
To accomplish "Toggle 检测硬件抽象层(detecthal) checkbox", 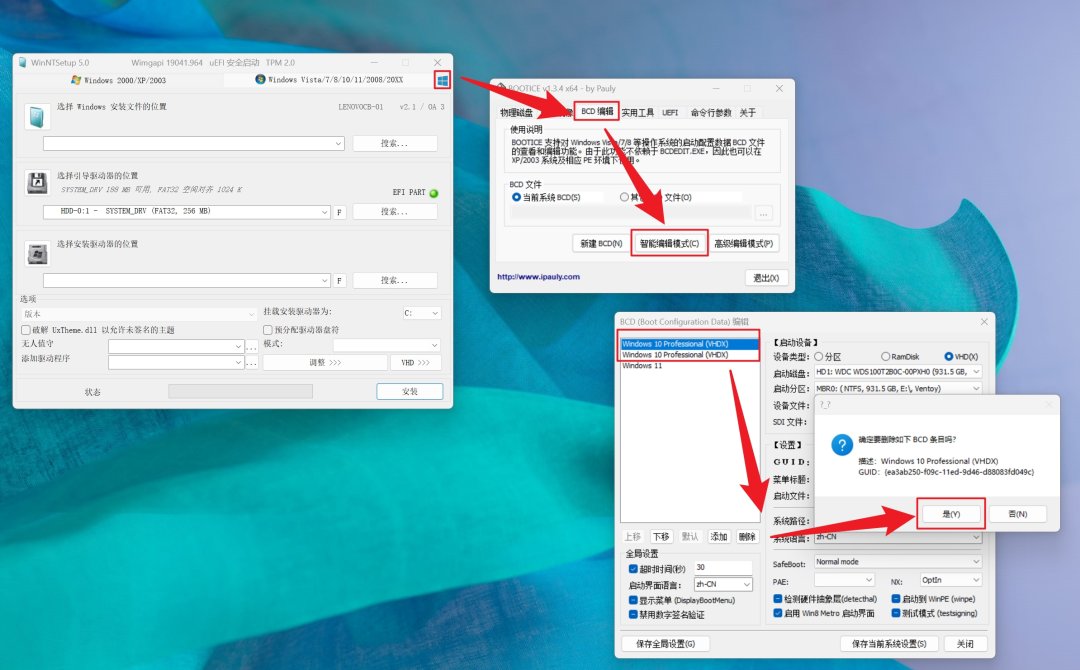I will (x=778, y=599).
